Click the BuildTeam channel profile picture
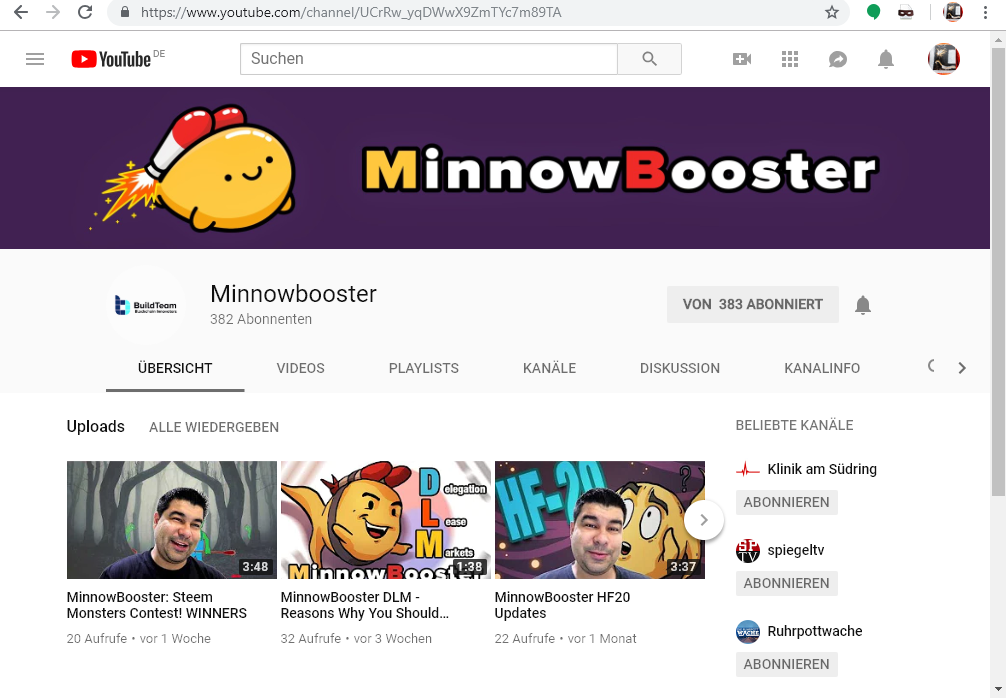The image size is (1006, 698). click(x=146, y=305)
